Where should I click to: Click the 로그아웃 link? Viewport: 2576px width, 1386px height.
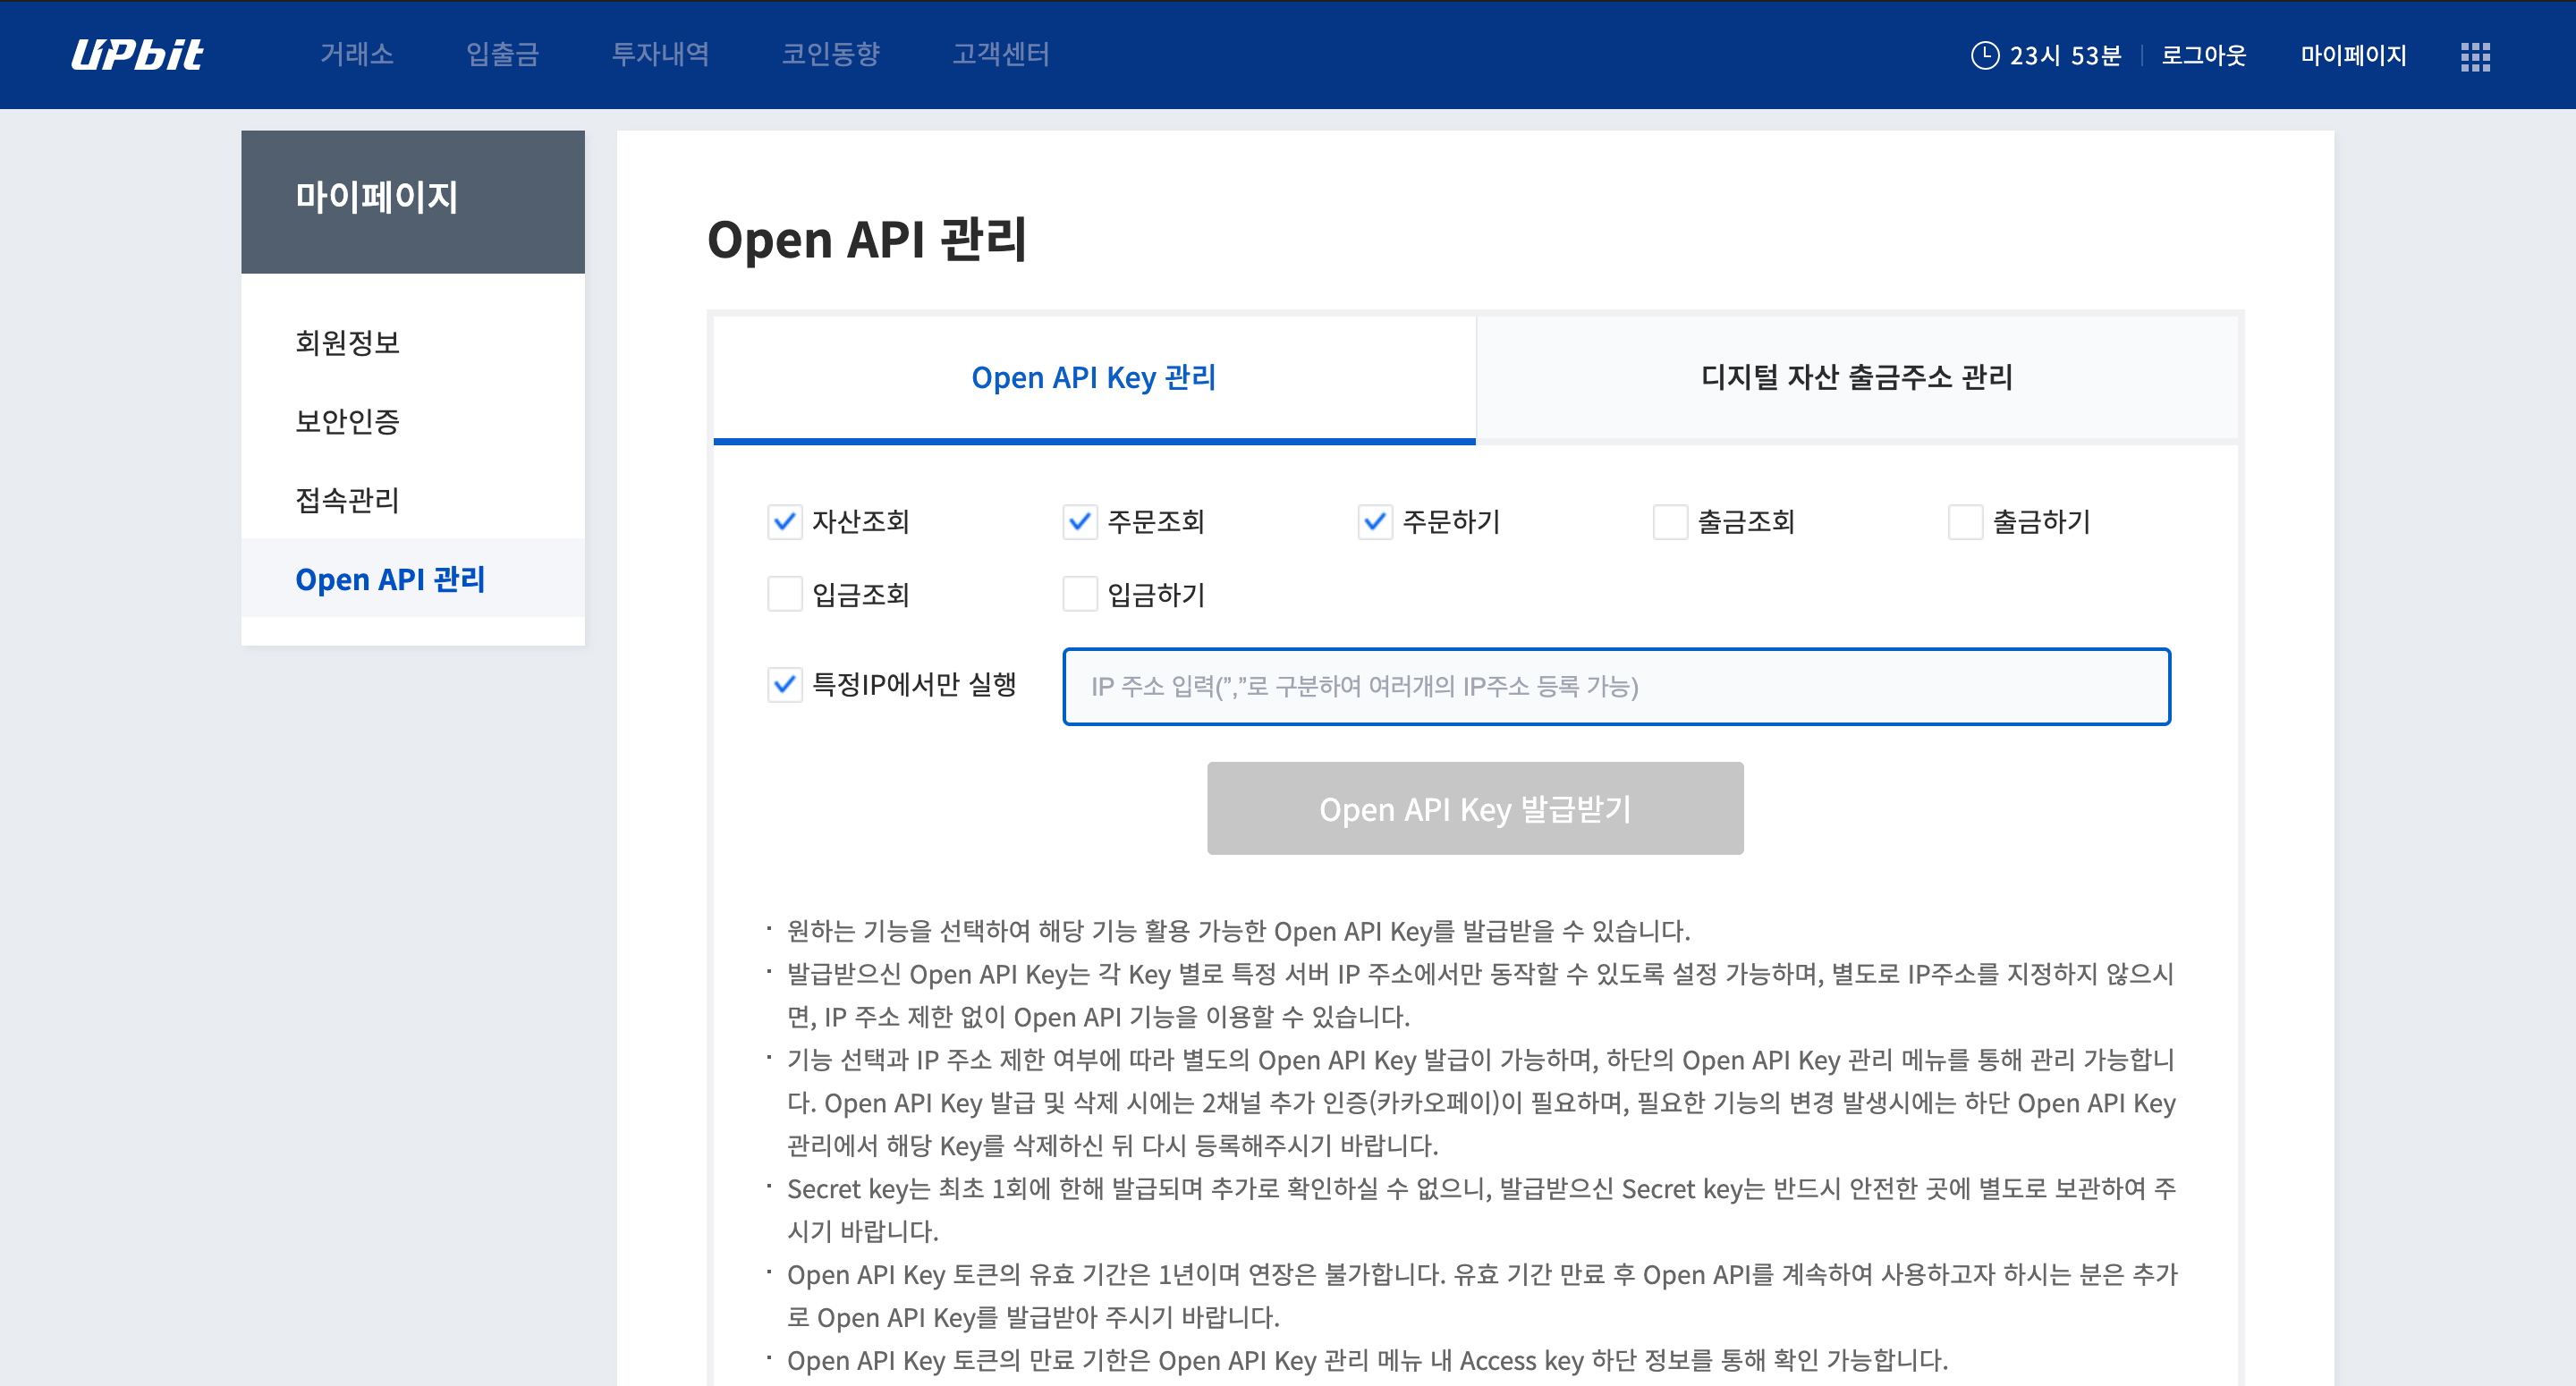pyautogui.click(x=2203, y=55)
